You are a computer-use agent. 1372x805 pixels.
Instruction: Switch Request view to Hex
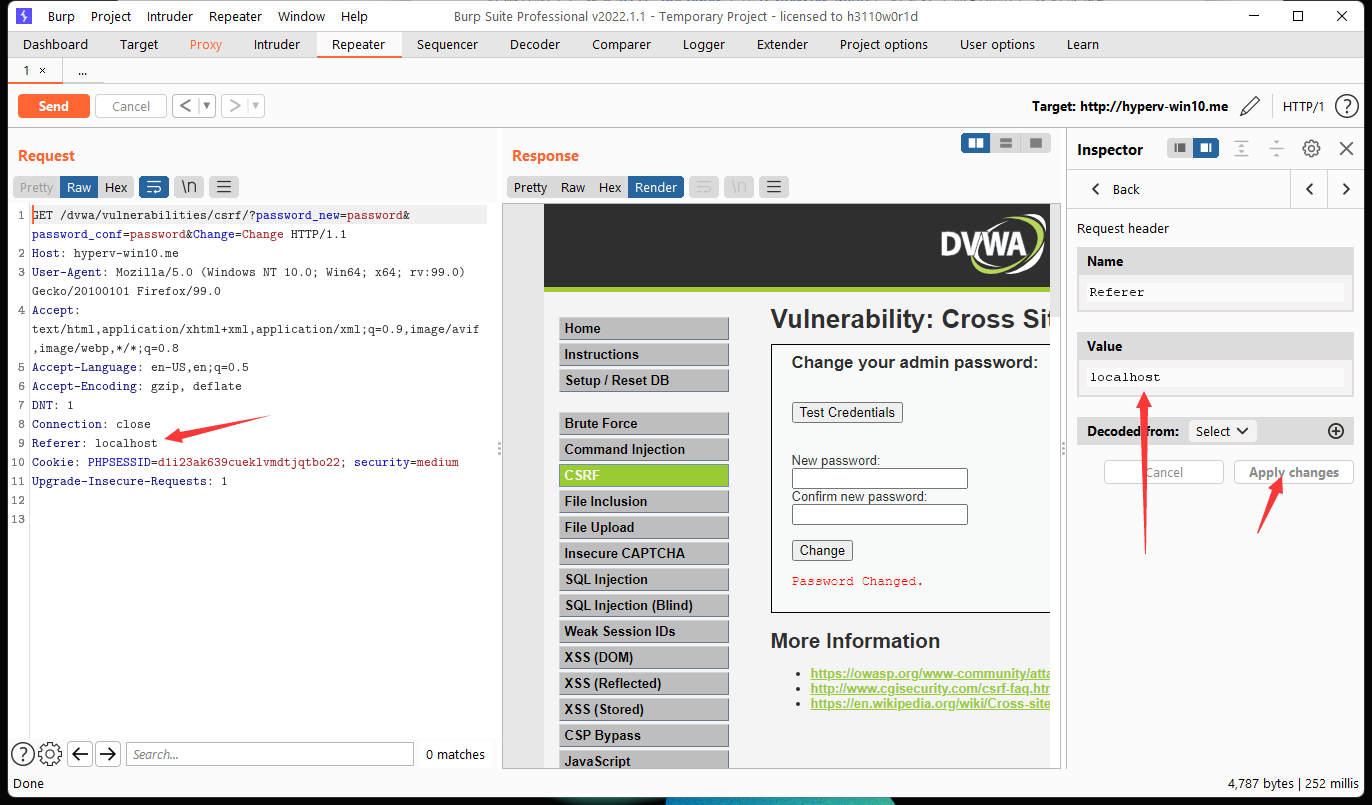coord(116,187)
